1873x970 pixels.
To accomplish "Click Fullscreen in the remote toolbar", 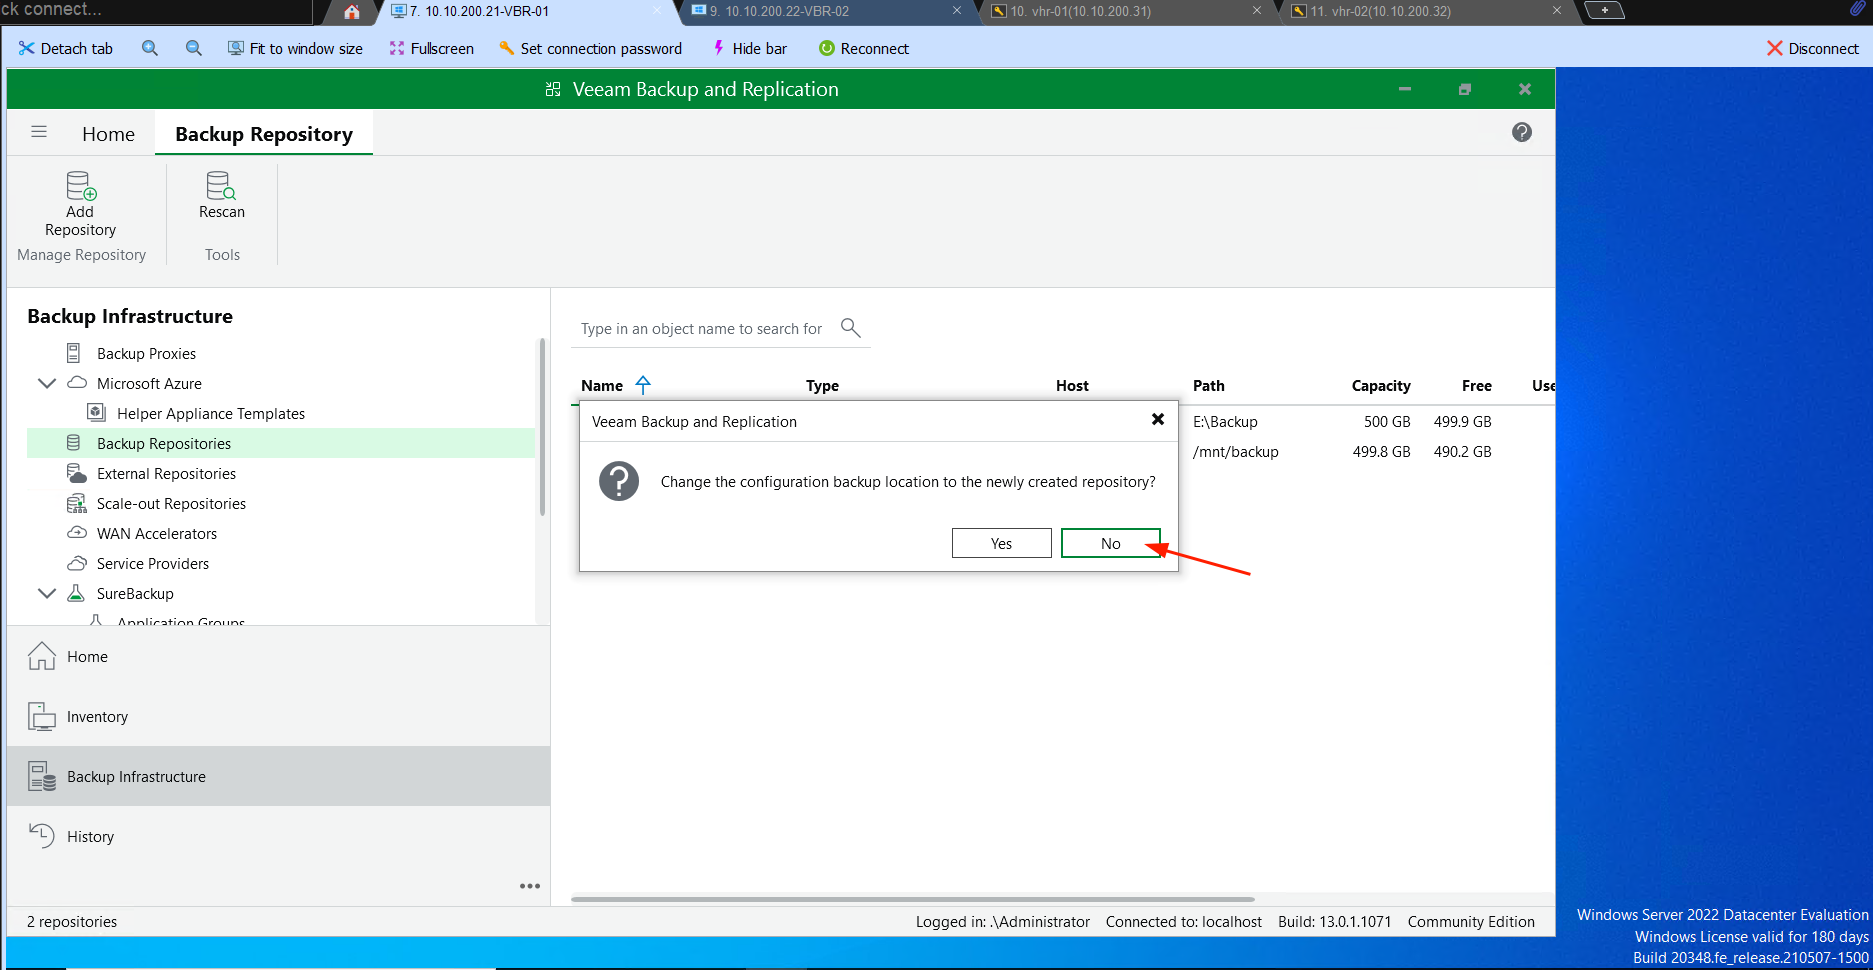I will click(431, 48).
